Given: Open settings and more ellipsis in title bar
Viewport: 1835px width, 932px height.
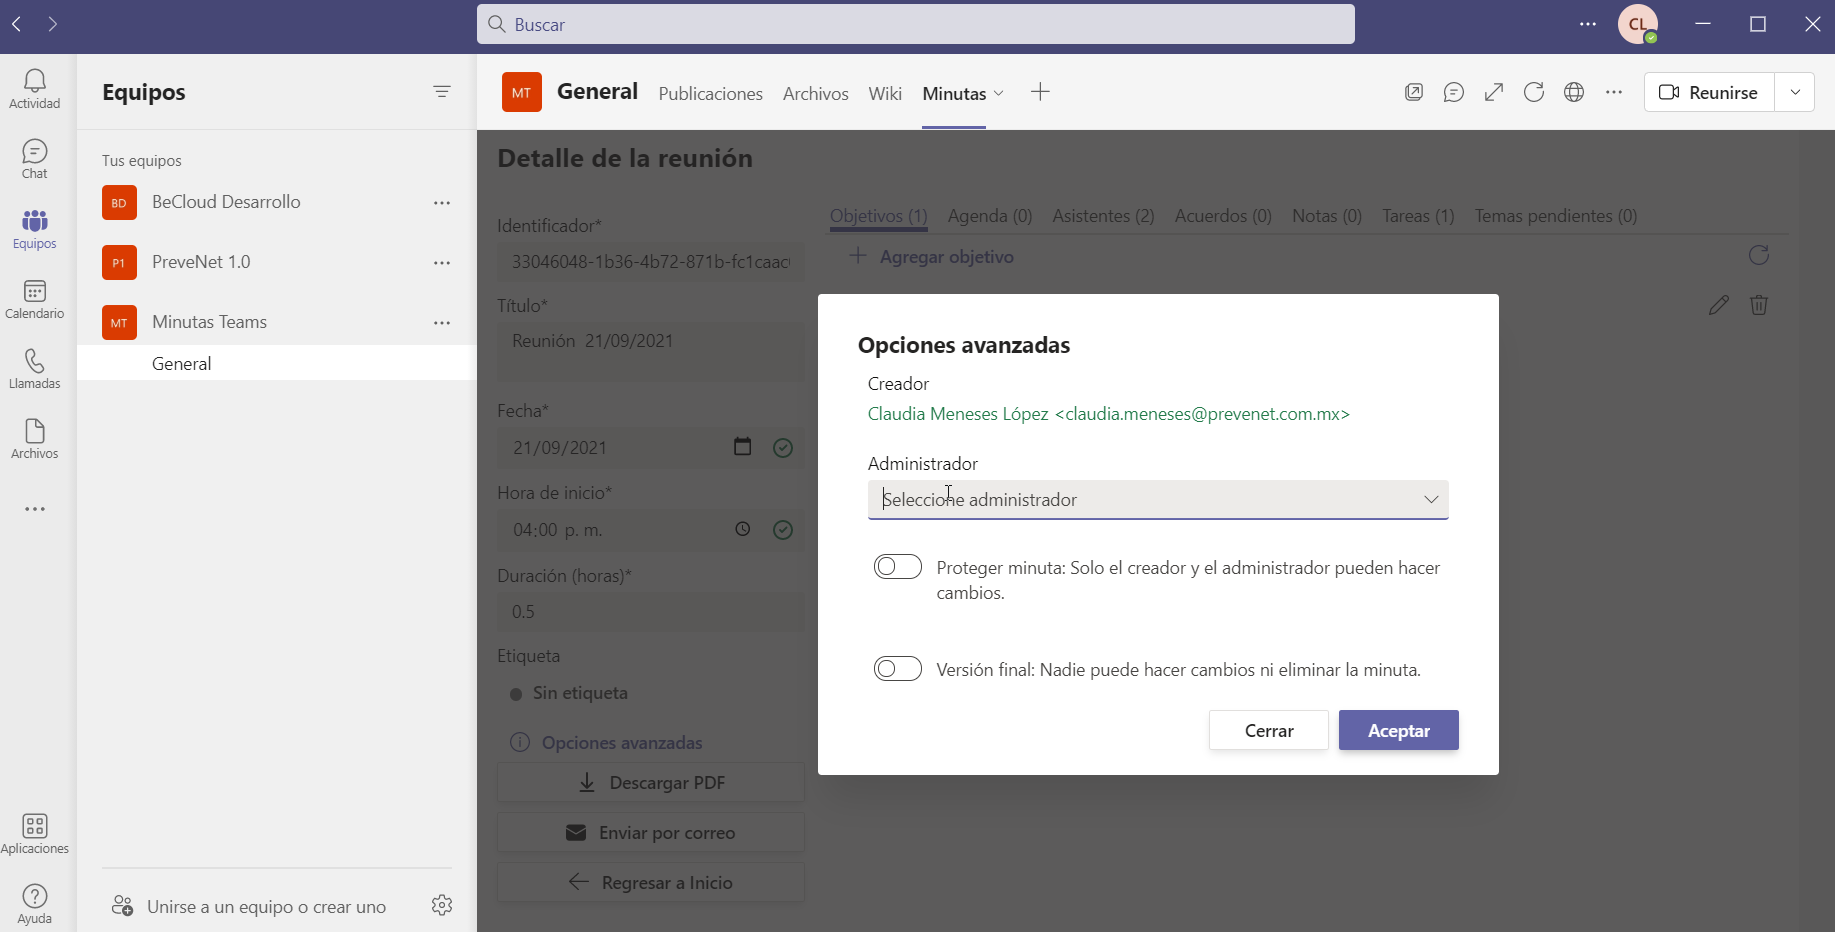Looking at the screenshot, I should coord(1588,24).
